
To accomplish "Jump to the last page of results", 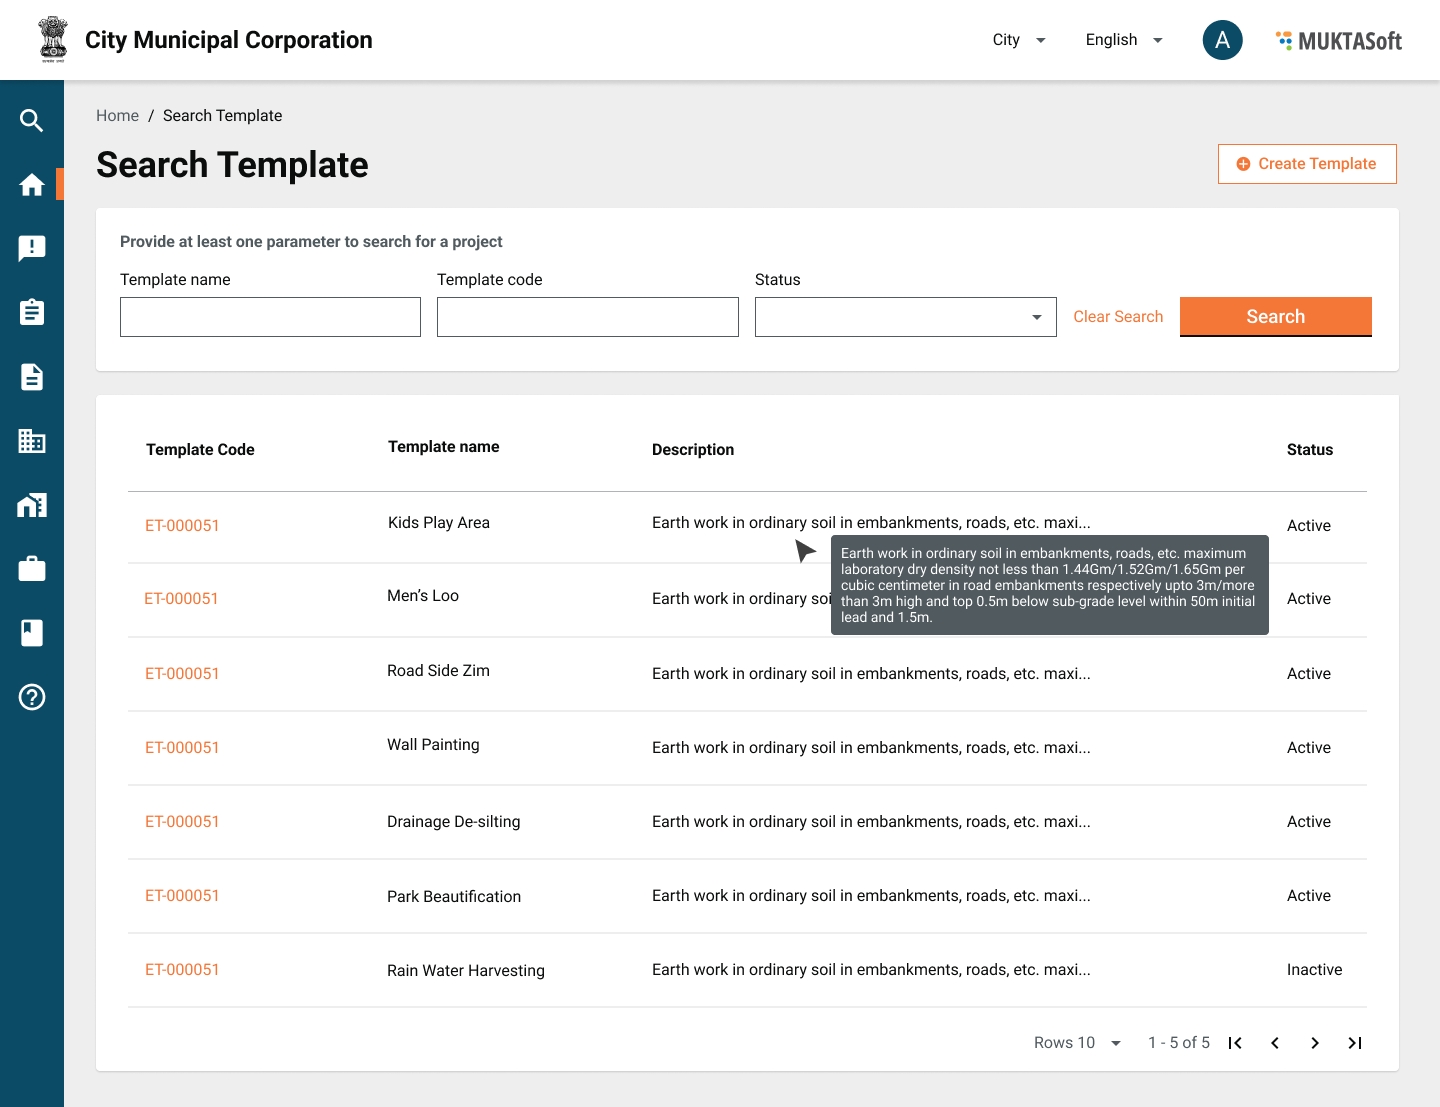I will (x=1355, y=1043).
